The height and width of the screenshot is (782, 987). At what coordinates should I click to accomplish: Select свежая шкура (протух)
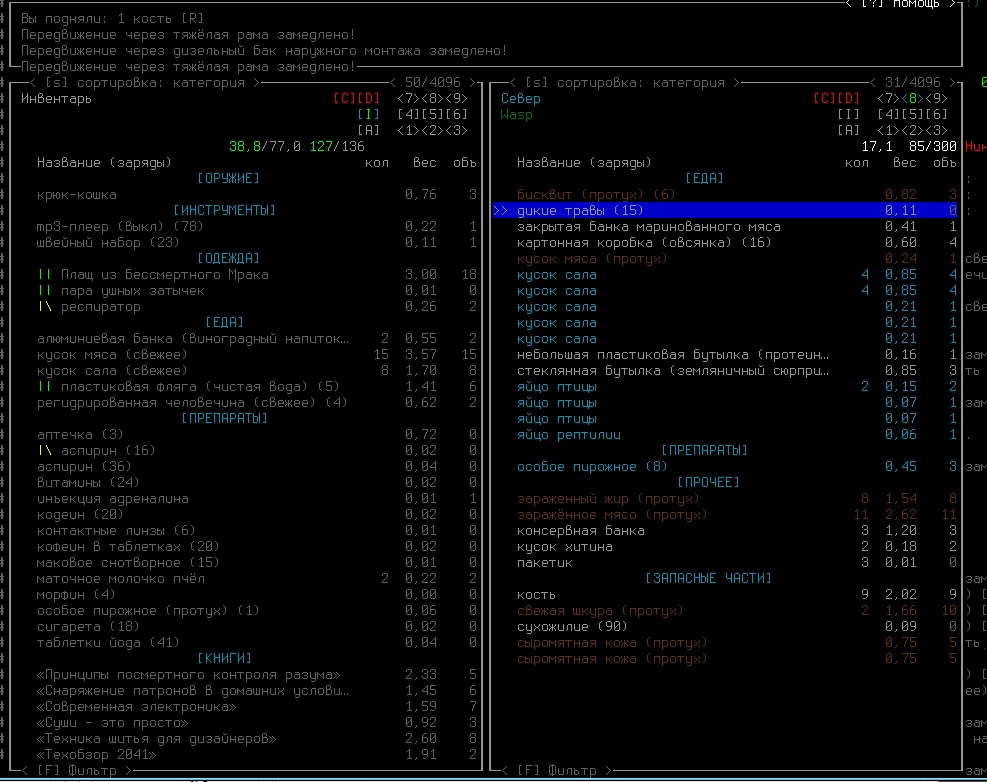(736, 611)
